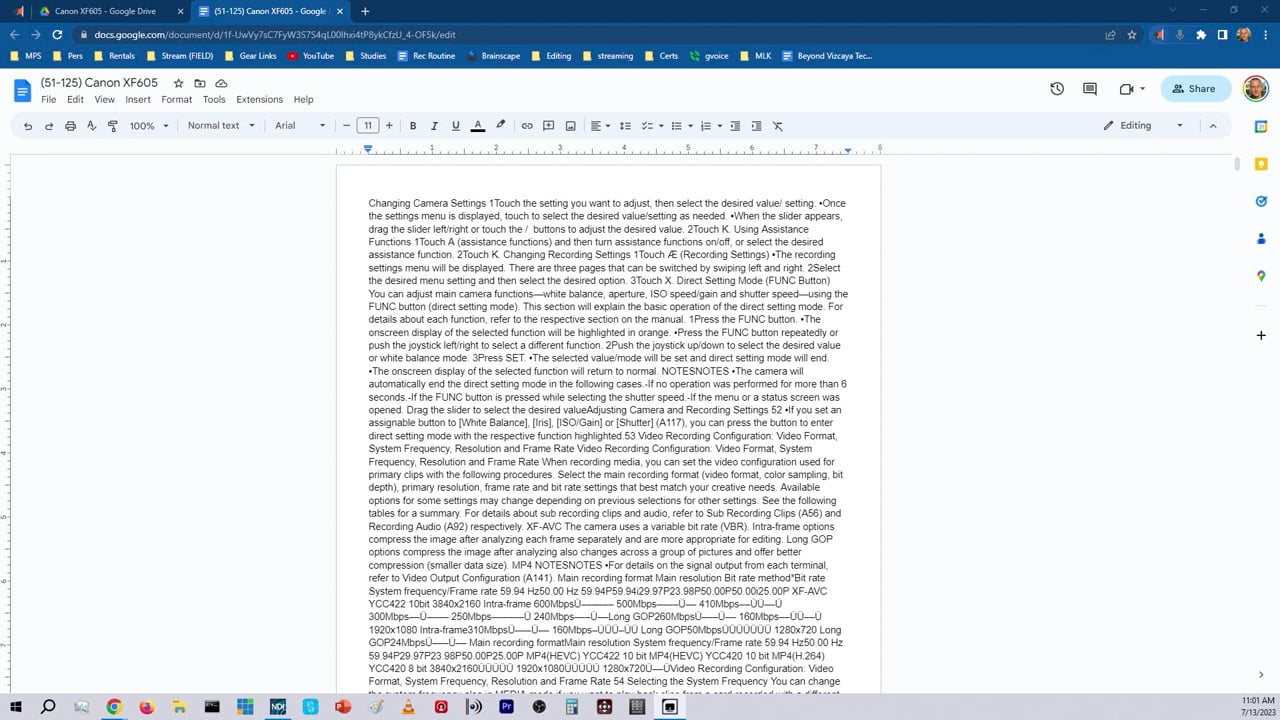Apply italic formatting
The height and width of the screenshot is (720, 1280).
(434, 126)
